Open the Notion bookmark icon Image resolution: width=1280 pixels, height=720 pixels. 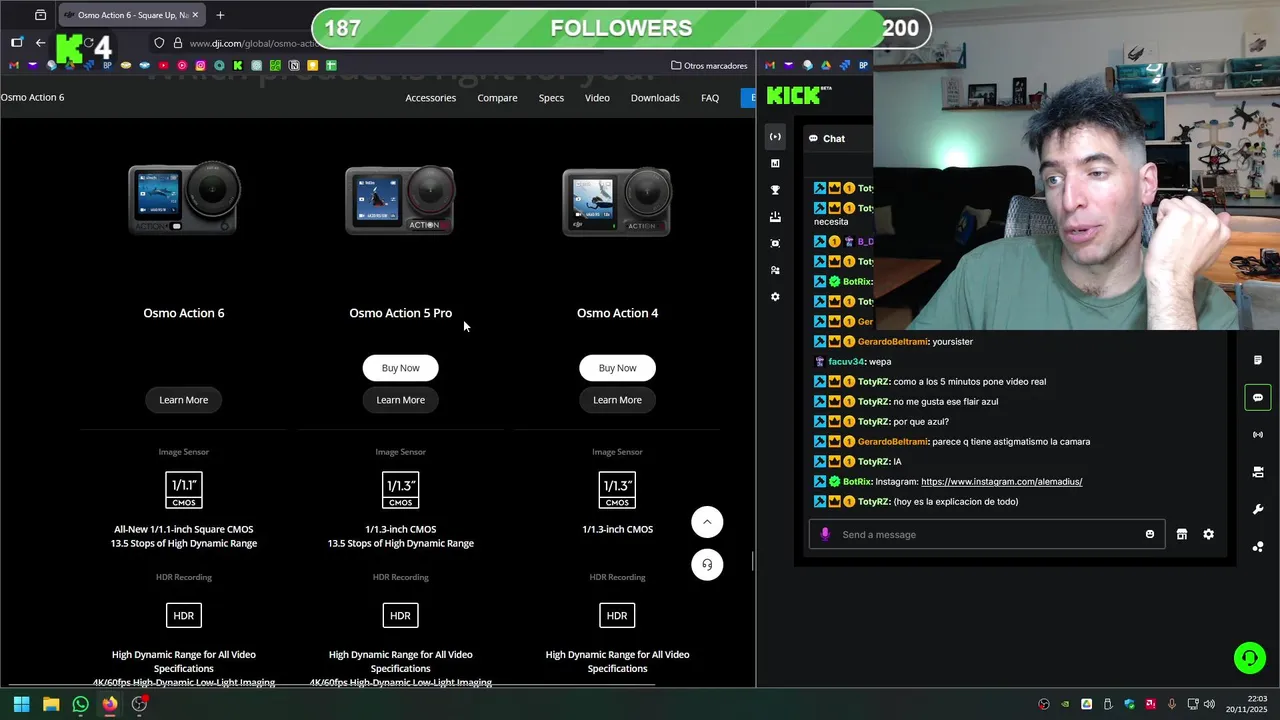(x=294, y=65)
